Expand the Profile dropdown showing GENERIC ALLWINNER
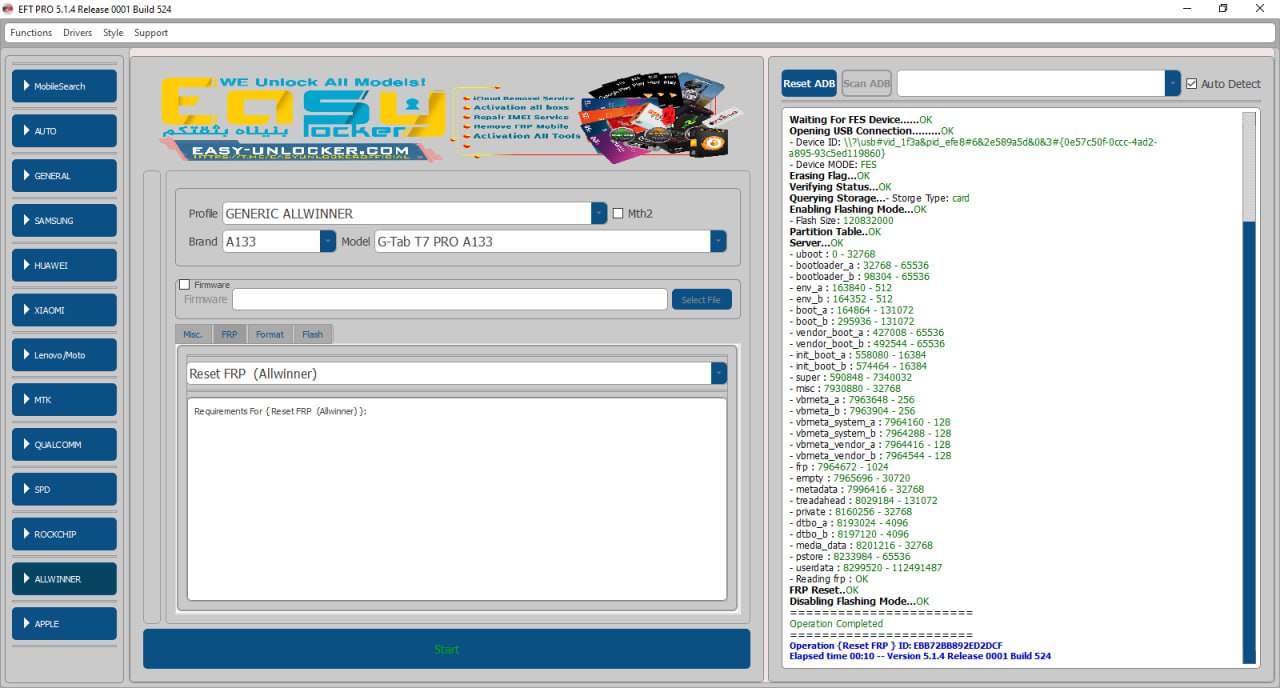 point(599,213)
